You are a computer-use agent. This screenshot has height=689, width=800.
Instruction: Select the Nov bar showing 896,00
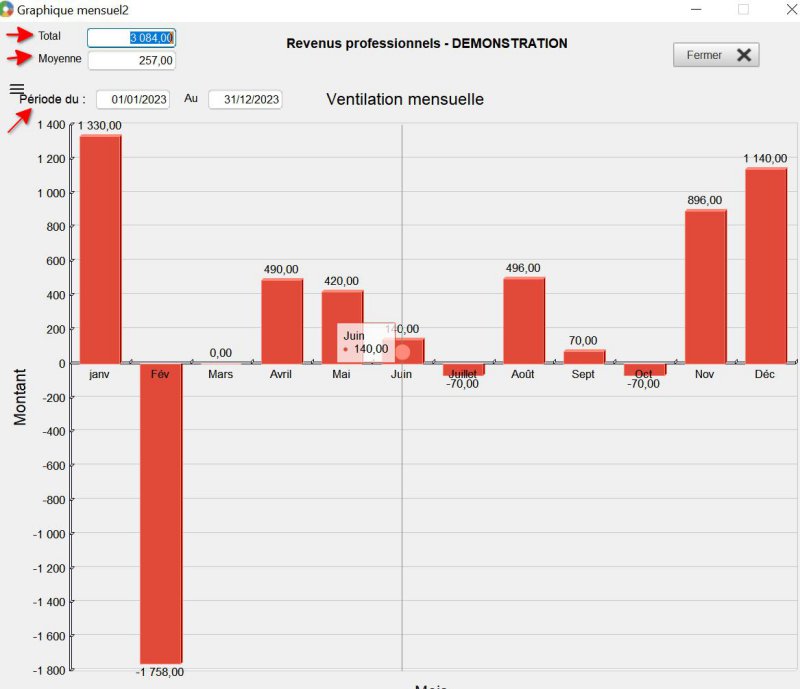705,286
